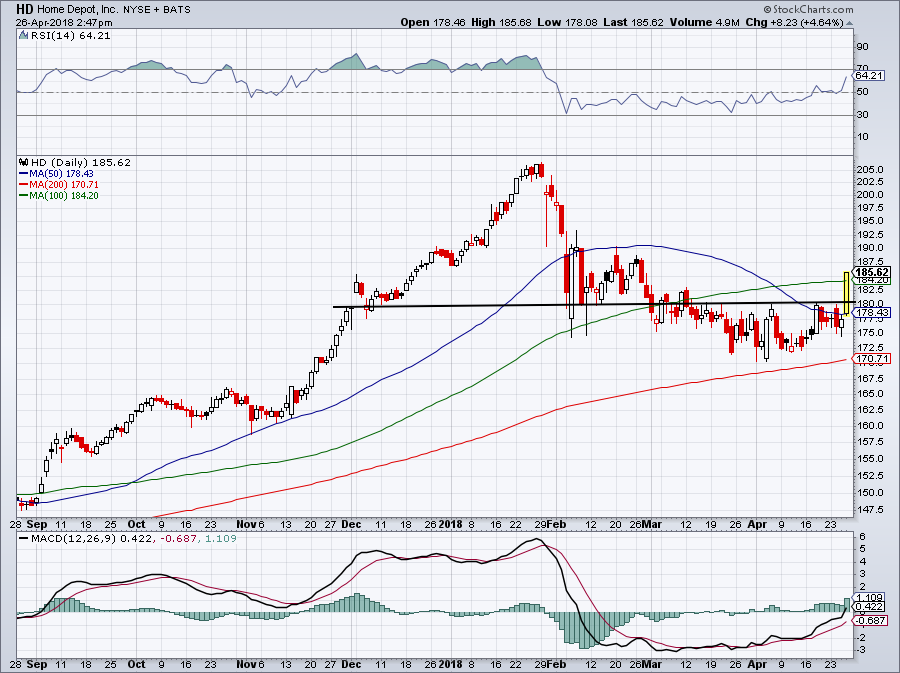Click the yellow highlighted latest candlestick
Screen dimensions: 900x673
(x=846, y=293)
